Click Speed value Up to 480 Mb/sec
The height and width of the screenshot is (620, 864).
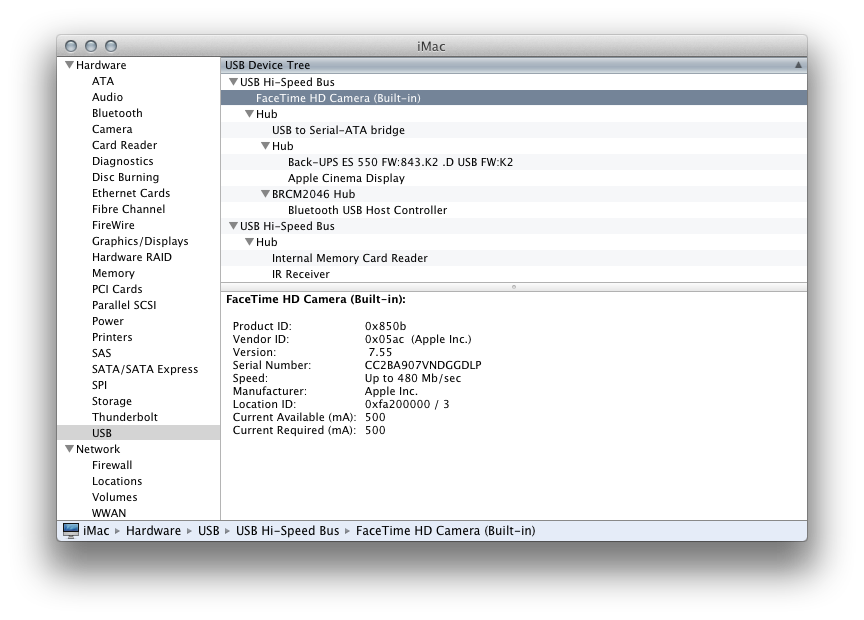click(413, 378)
